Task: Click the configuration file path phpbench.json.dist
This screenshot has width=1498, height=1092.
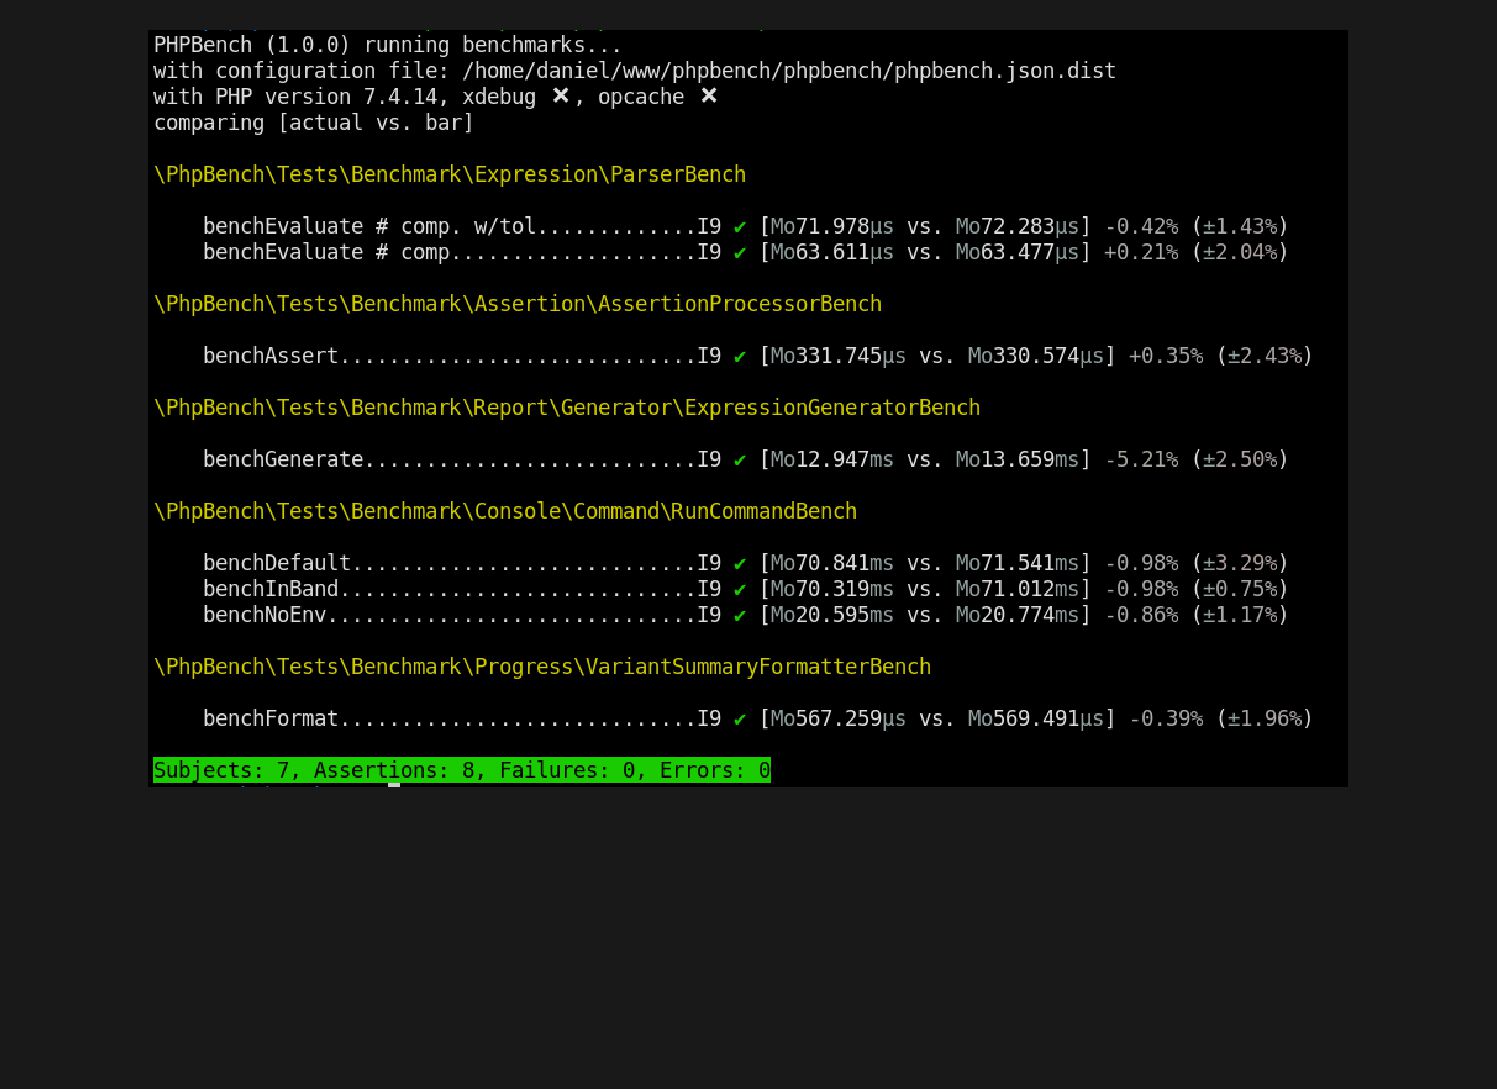Action: [x=789, y=71]
